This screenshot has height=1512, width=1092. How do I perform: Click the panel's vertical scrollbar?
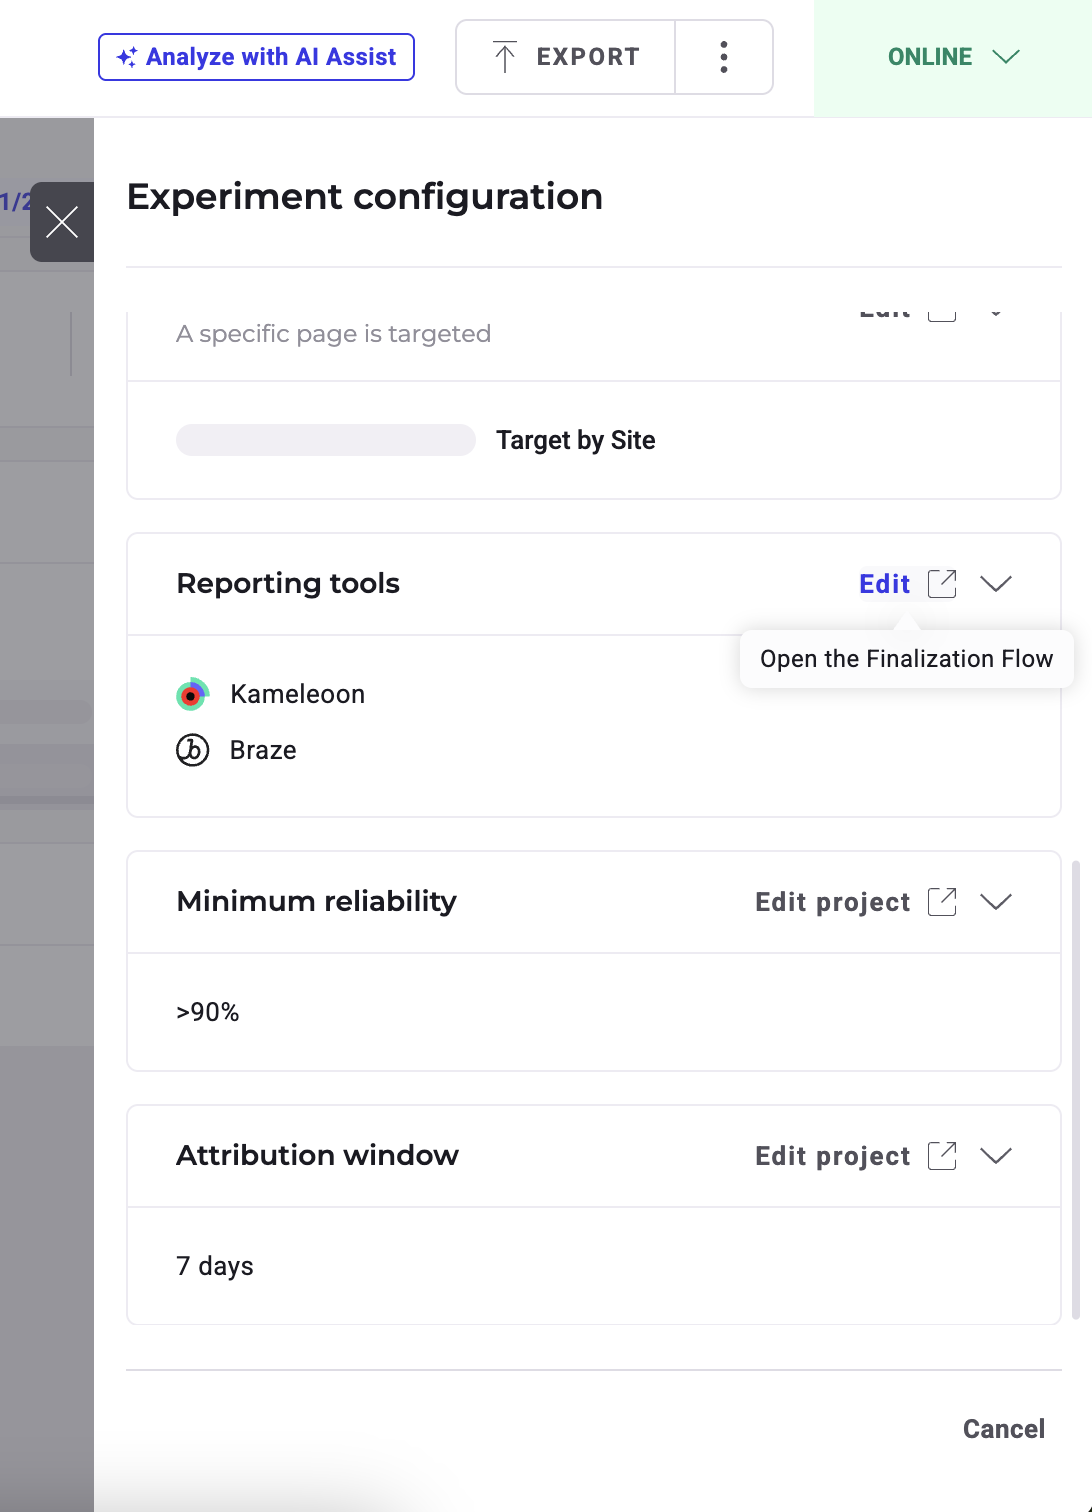point(1076,1090)
